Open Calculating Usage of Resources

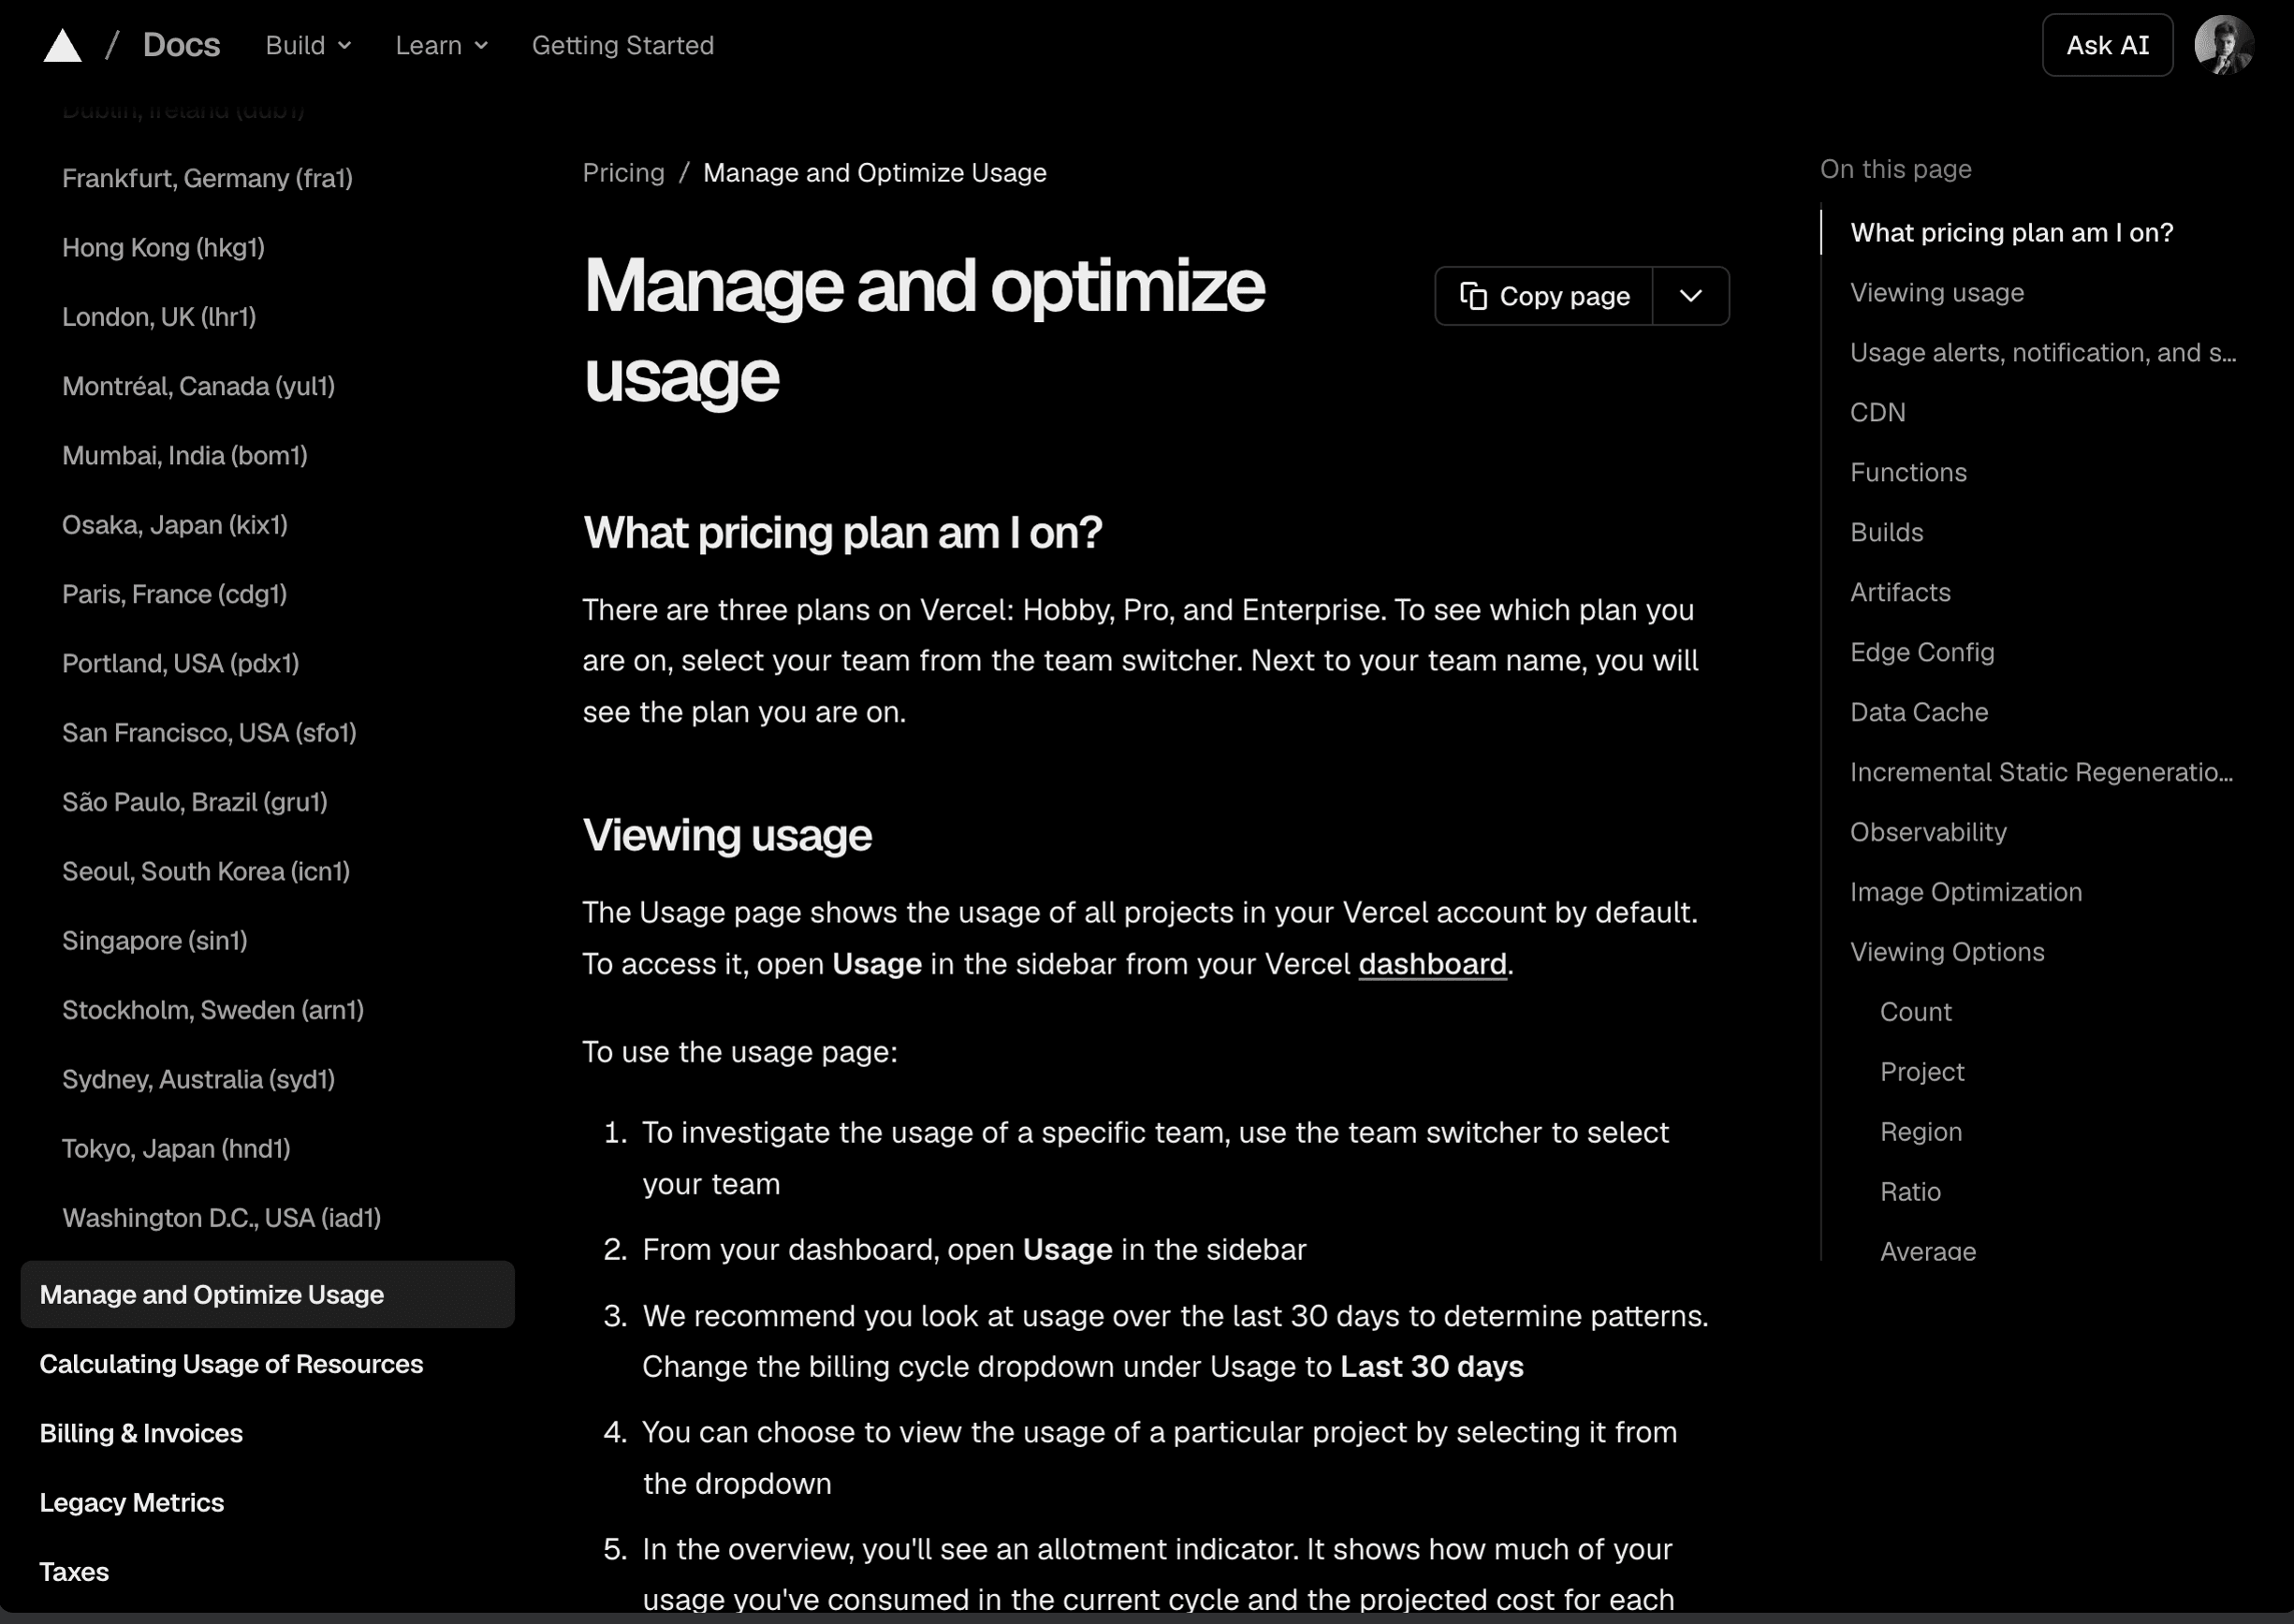pos(231,1364)
